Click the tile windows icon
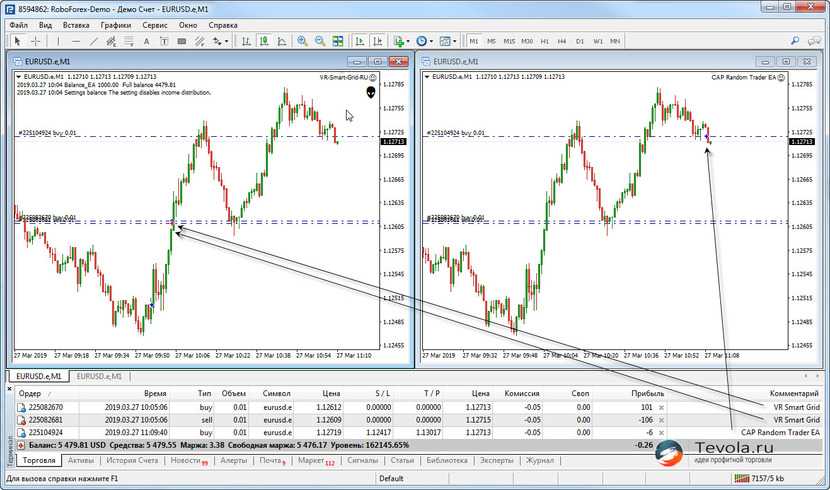Screen dimensions: 830x490 click(338, 41)
